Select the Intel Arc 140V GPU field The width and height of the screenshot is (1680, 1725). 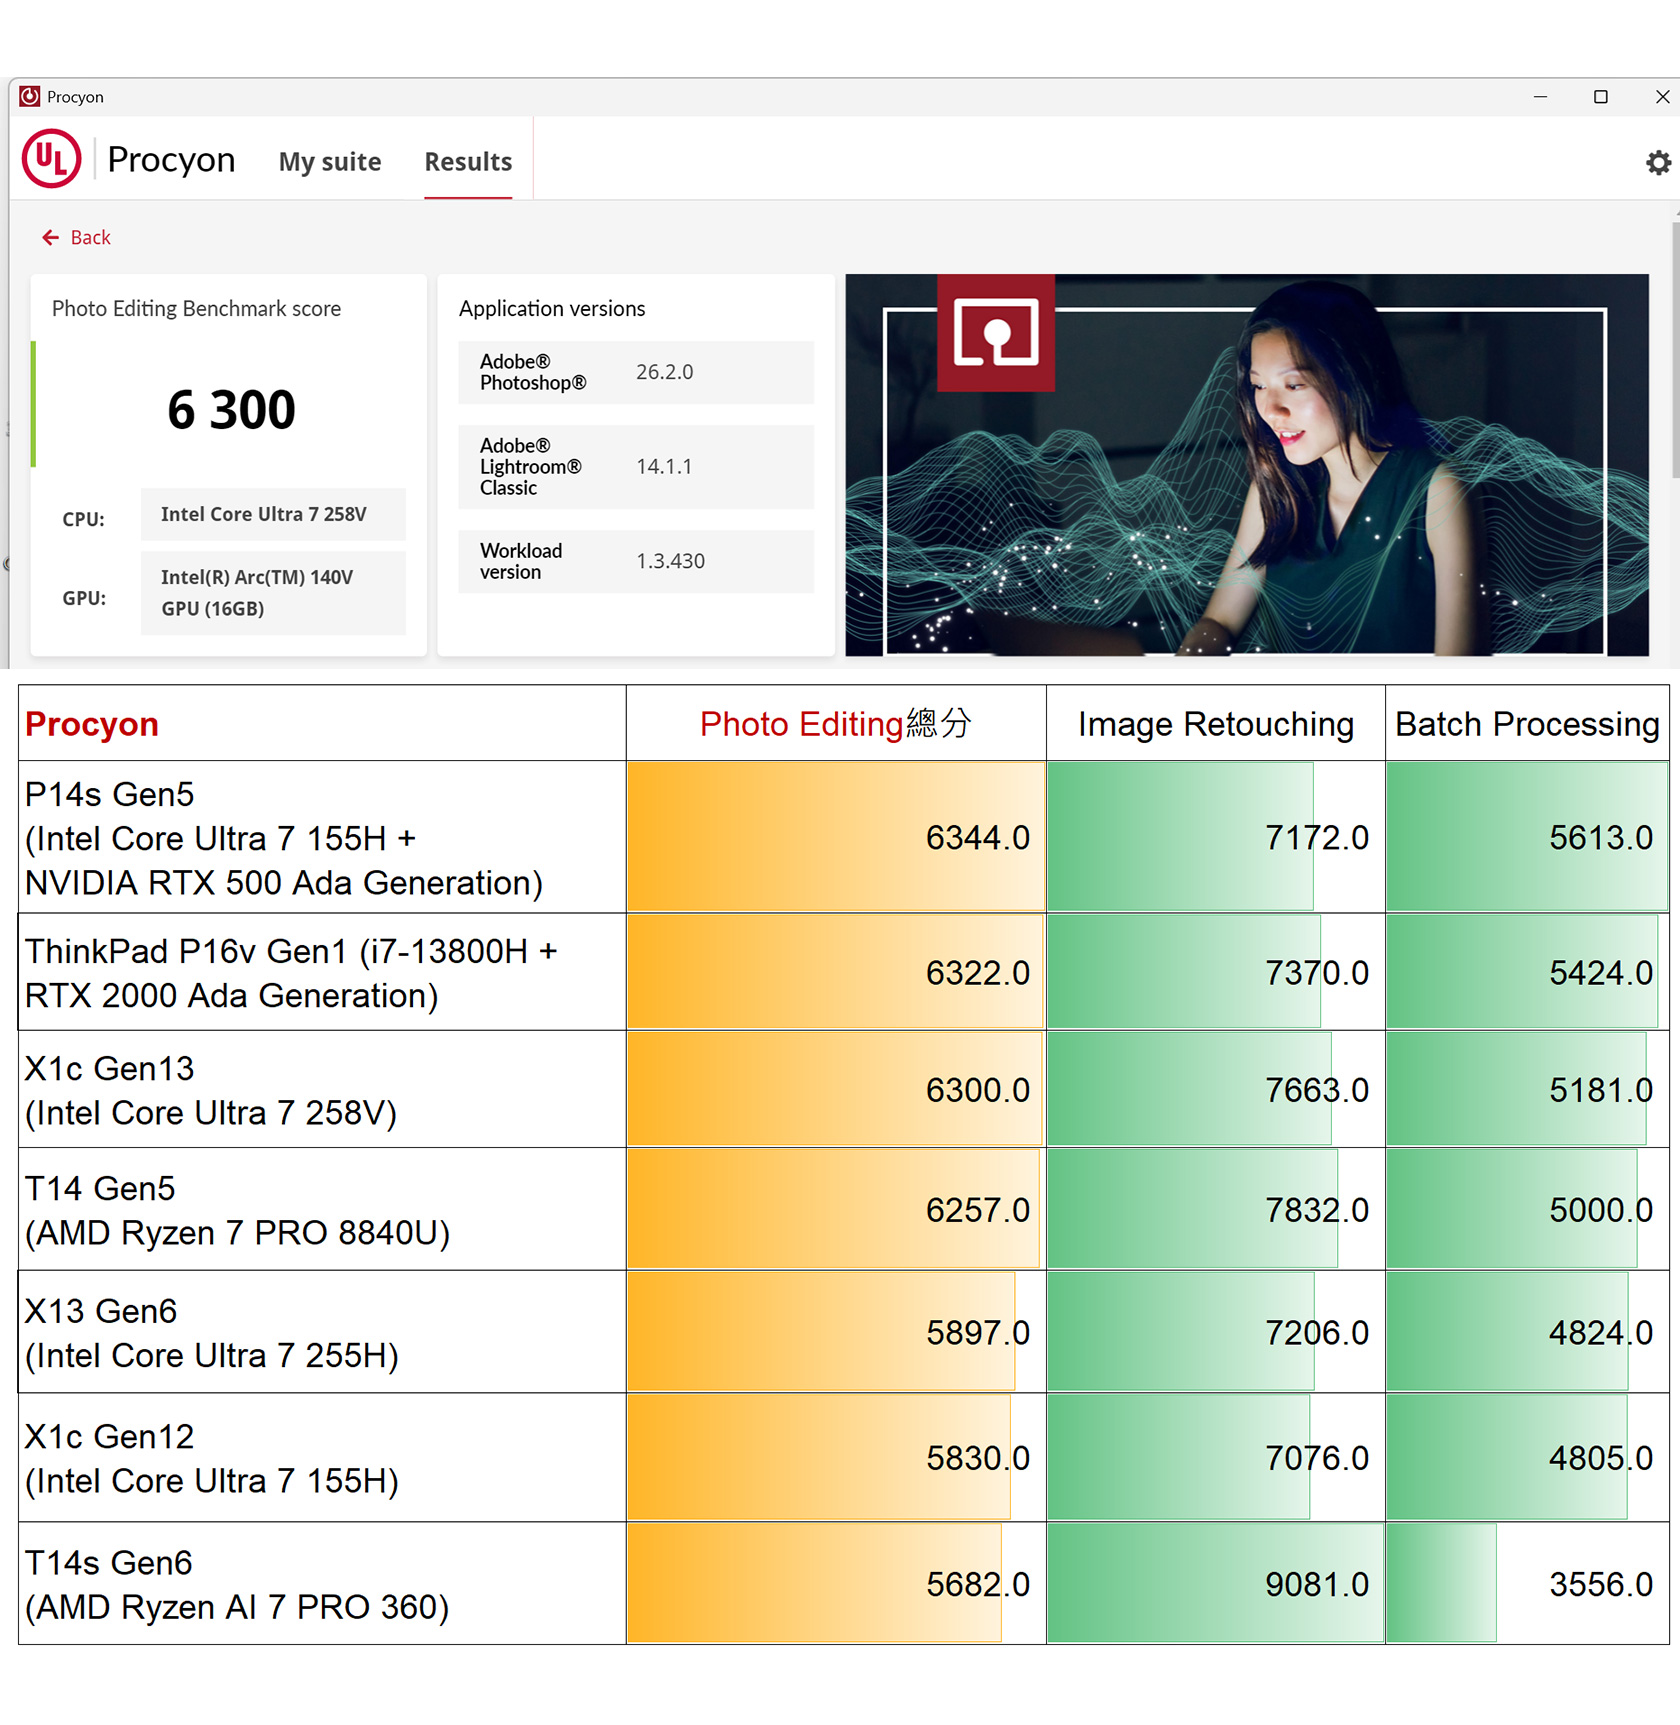click(272, 593)
